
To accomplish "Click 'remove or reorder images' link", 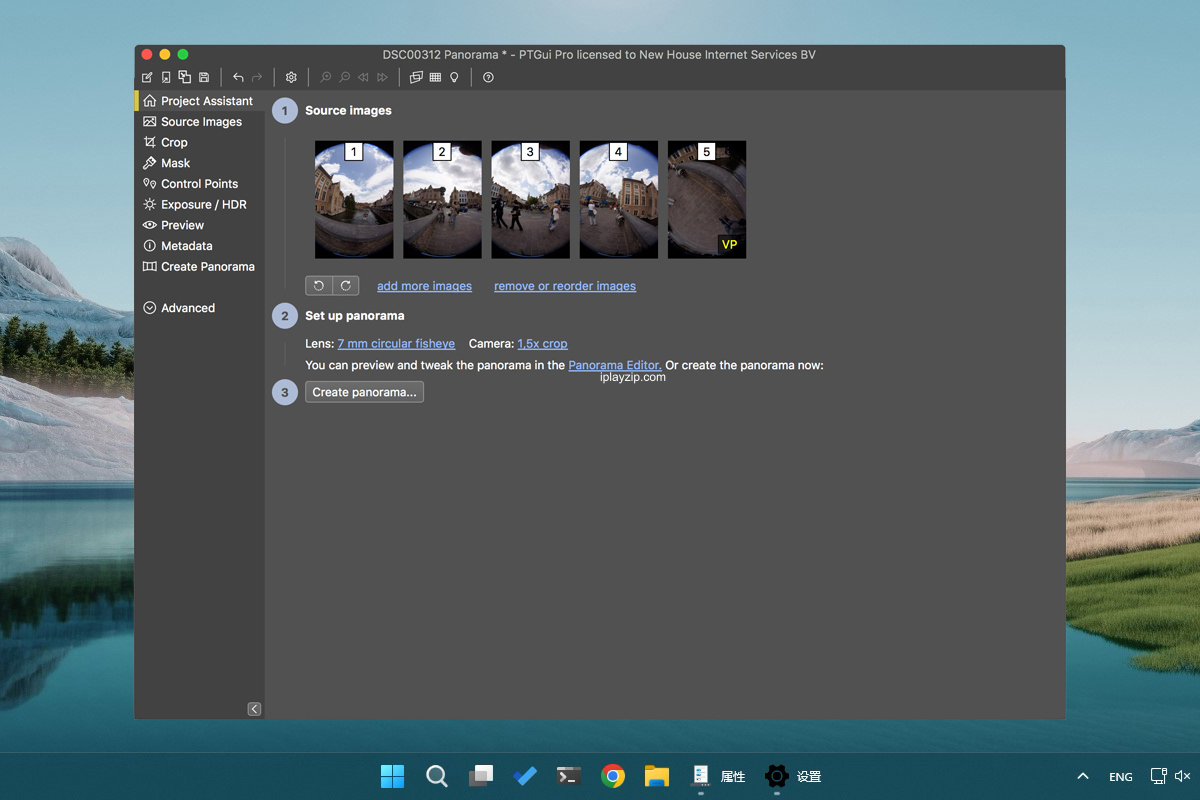I will point(565,286).
